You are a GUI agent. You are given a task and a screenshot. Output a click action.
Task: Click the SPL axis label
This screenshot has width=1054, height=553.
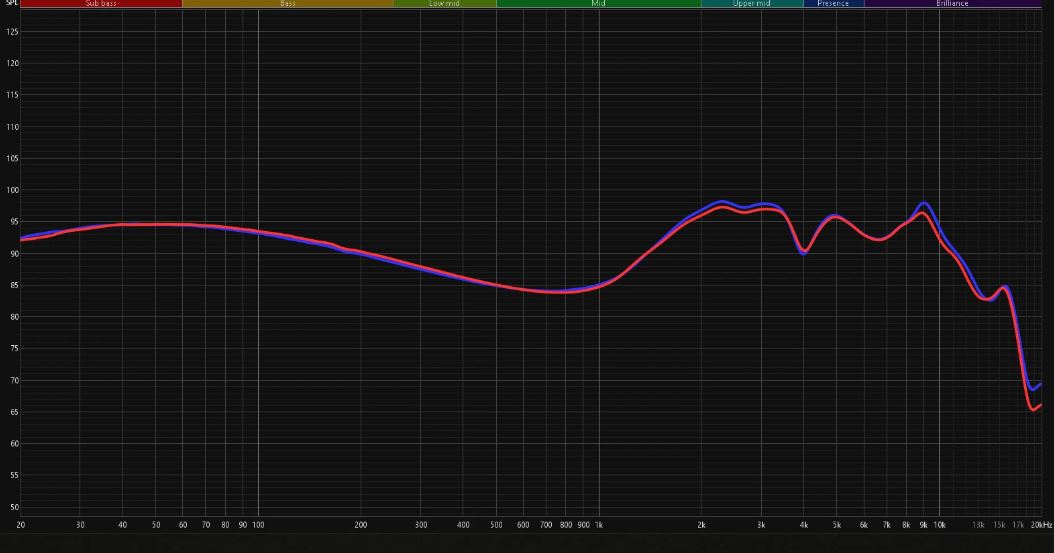pos(10,4)
